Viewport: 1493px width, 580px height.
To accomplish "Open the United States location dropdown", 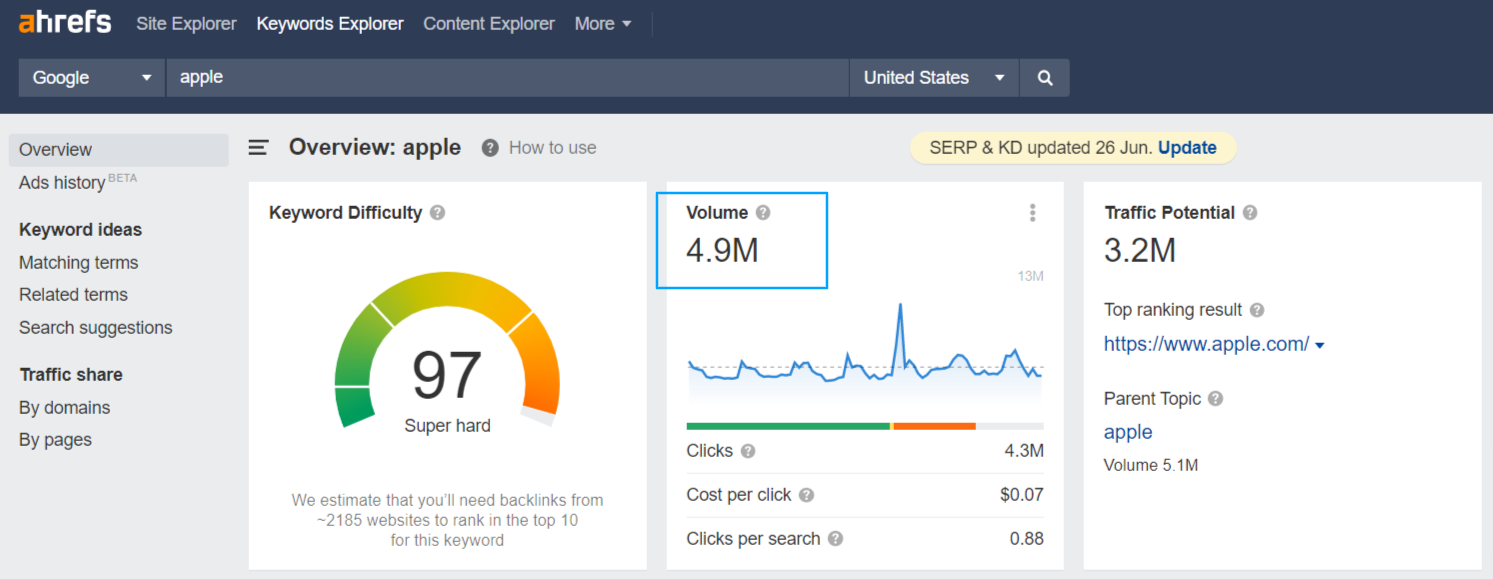I will tap(933, 77).
